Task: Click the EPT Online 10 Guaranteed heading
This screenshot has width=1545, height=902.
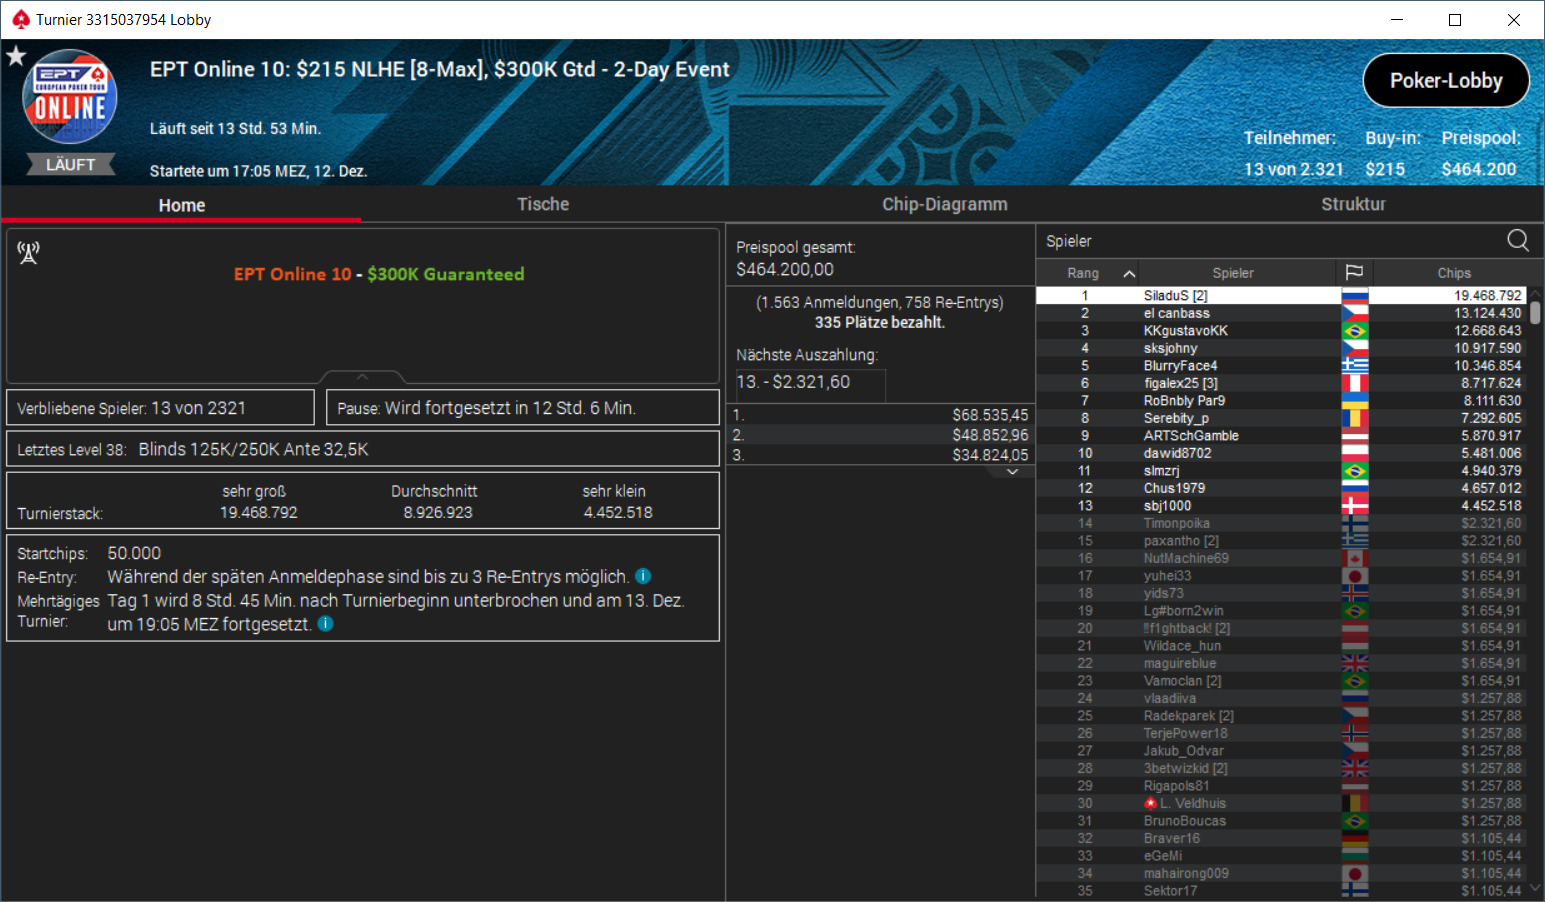Action: [379, 274]
